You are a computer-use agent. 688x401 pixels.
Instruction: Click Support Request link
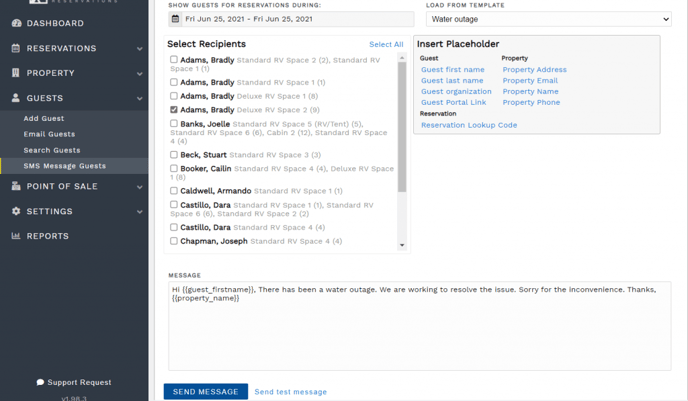pos(79,382)
